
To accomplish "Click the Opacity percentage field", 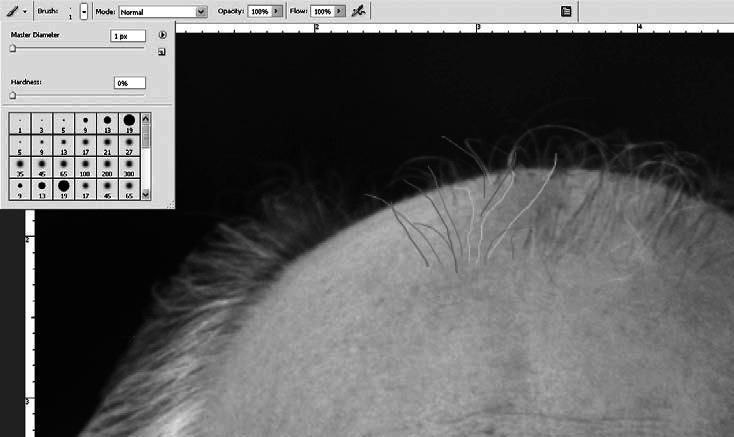I will click(260, 11).
